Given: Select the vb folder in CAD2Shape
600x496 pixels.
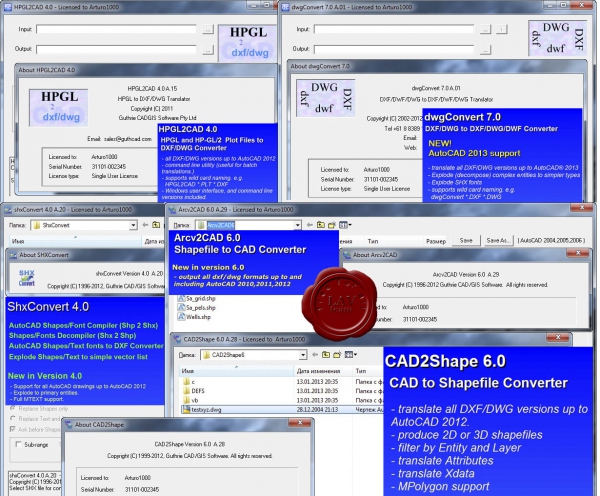Looking at the screenshot, I should point(191,400).
